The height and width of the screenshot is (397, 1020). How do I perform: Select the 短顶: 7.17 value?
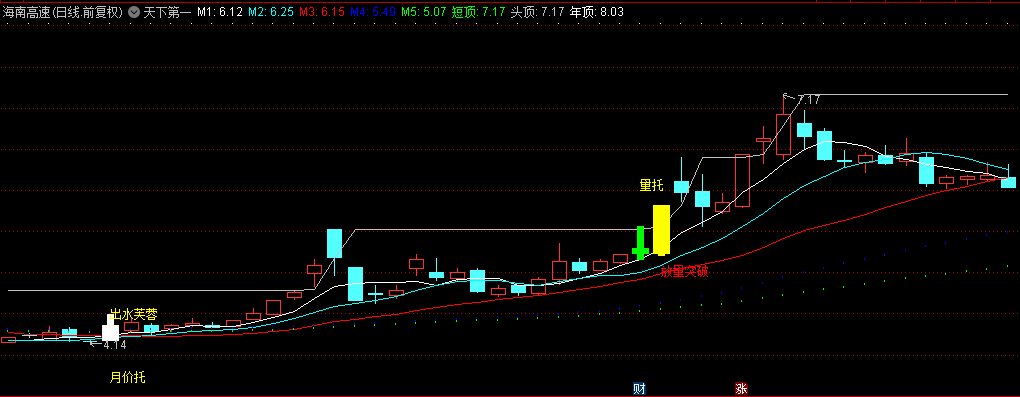[x=478, y=12]
